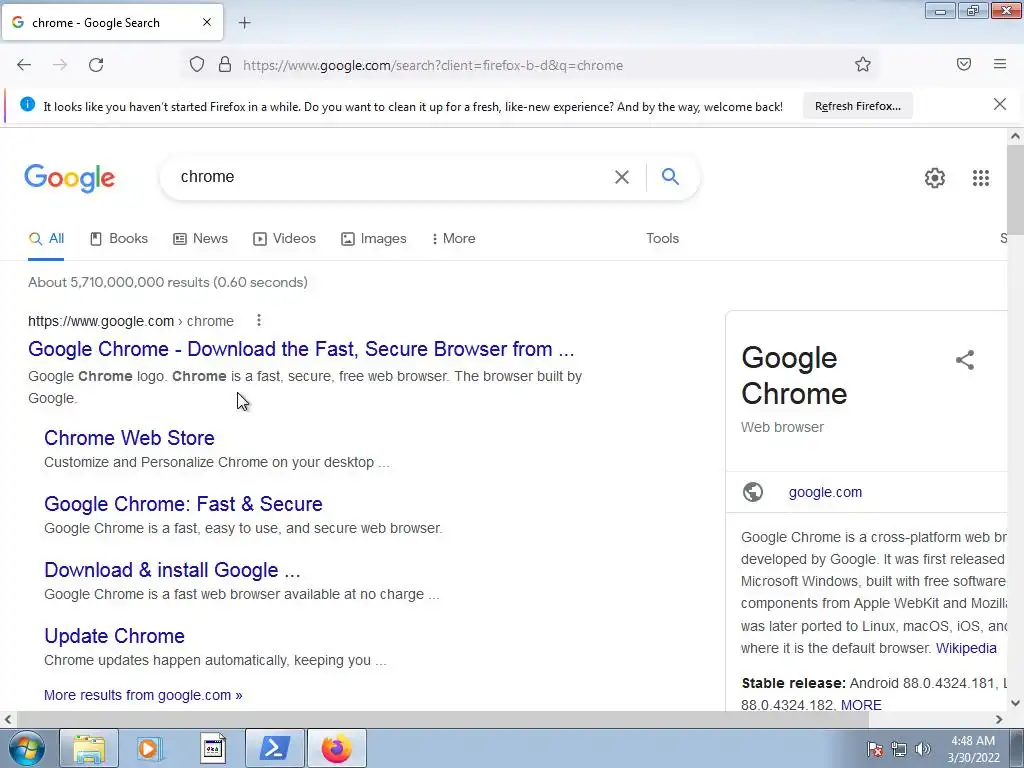Image resolution: width=1024 pixels, height=768 pixels.
Task: Open three-dot menu beside google.com › chrome
Action: [259, 320]
